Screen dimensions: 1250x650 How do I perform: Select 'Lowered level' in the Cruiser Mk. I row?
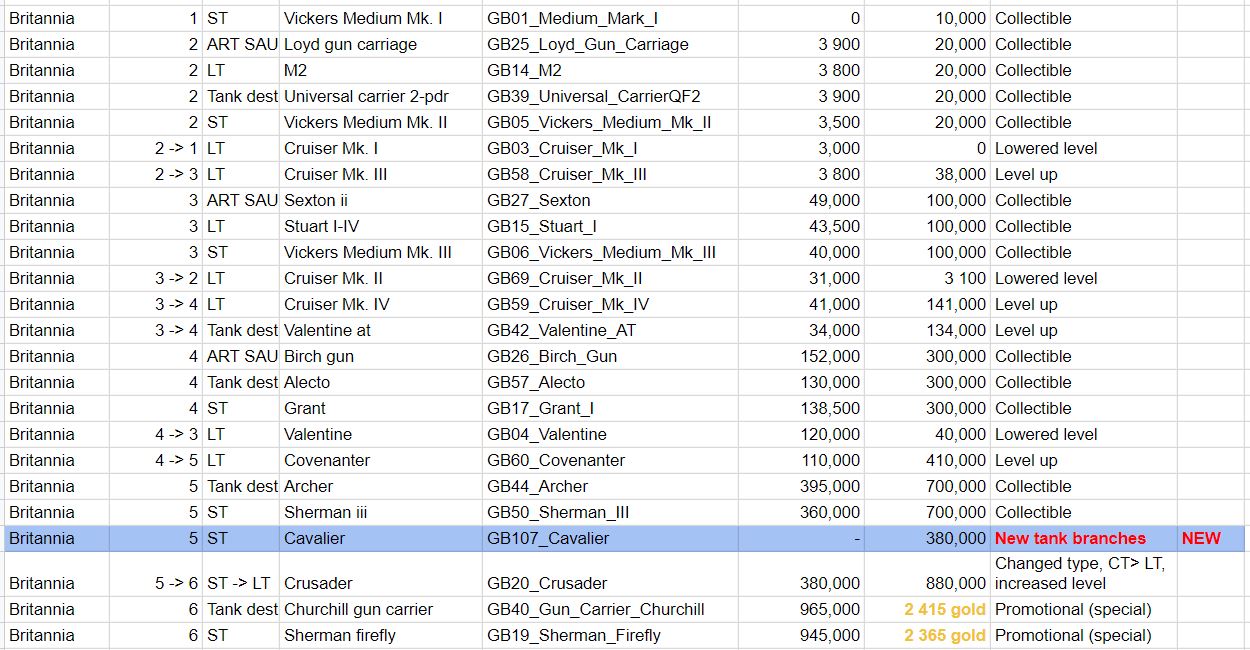point(1084,148)
